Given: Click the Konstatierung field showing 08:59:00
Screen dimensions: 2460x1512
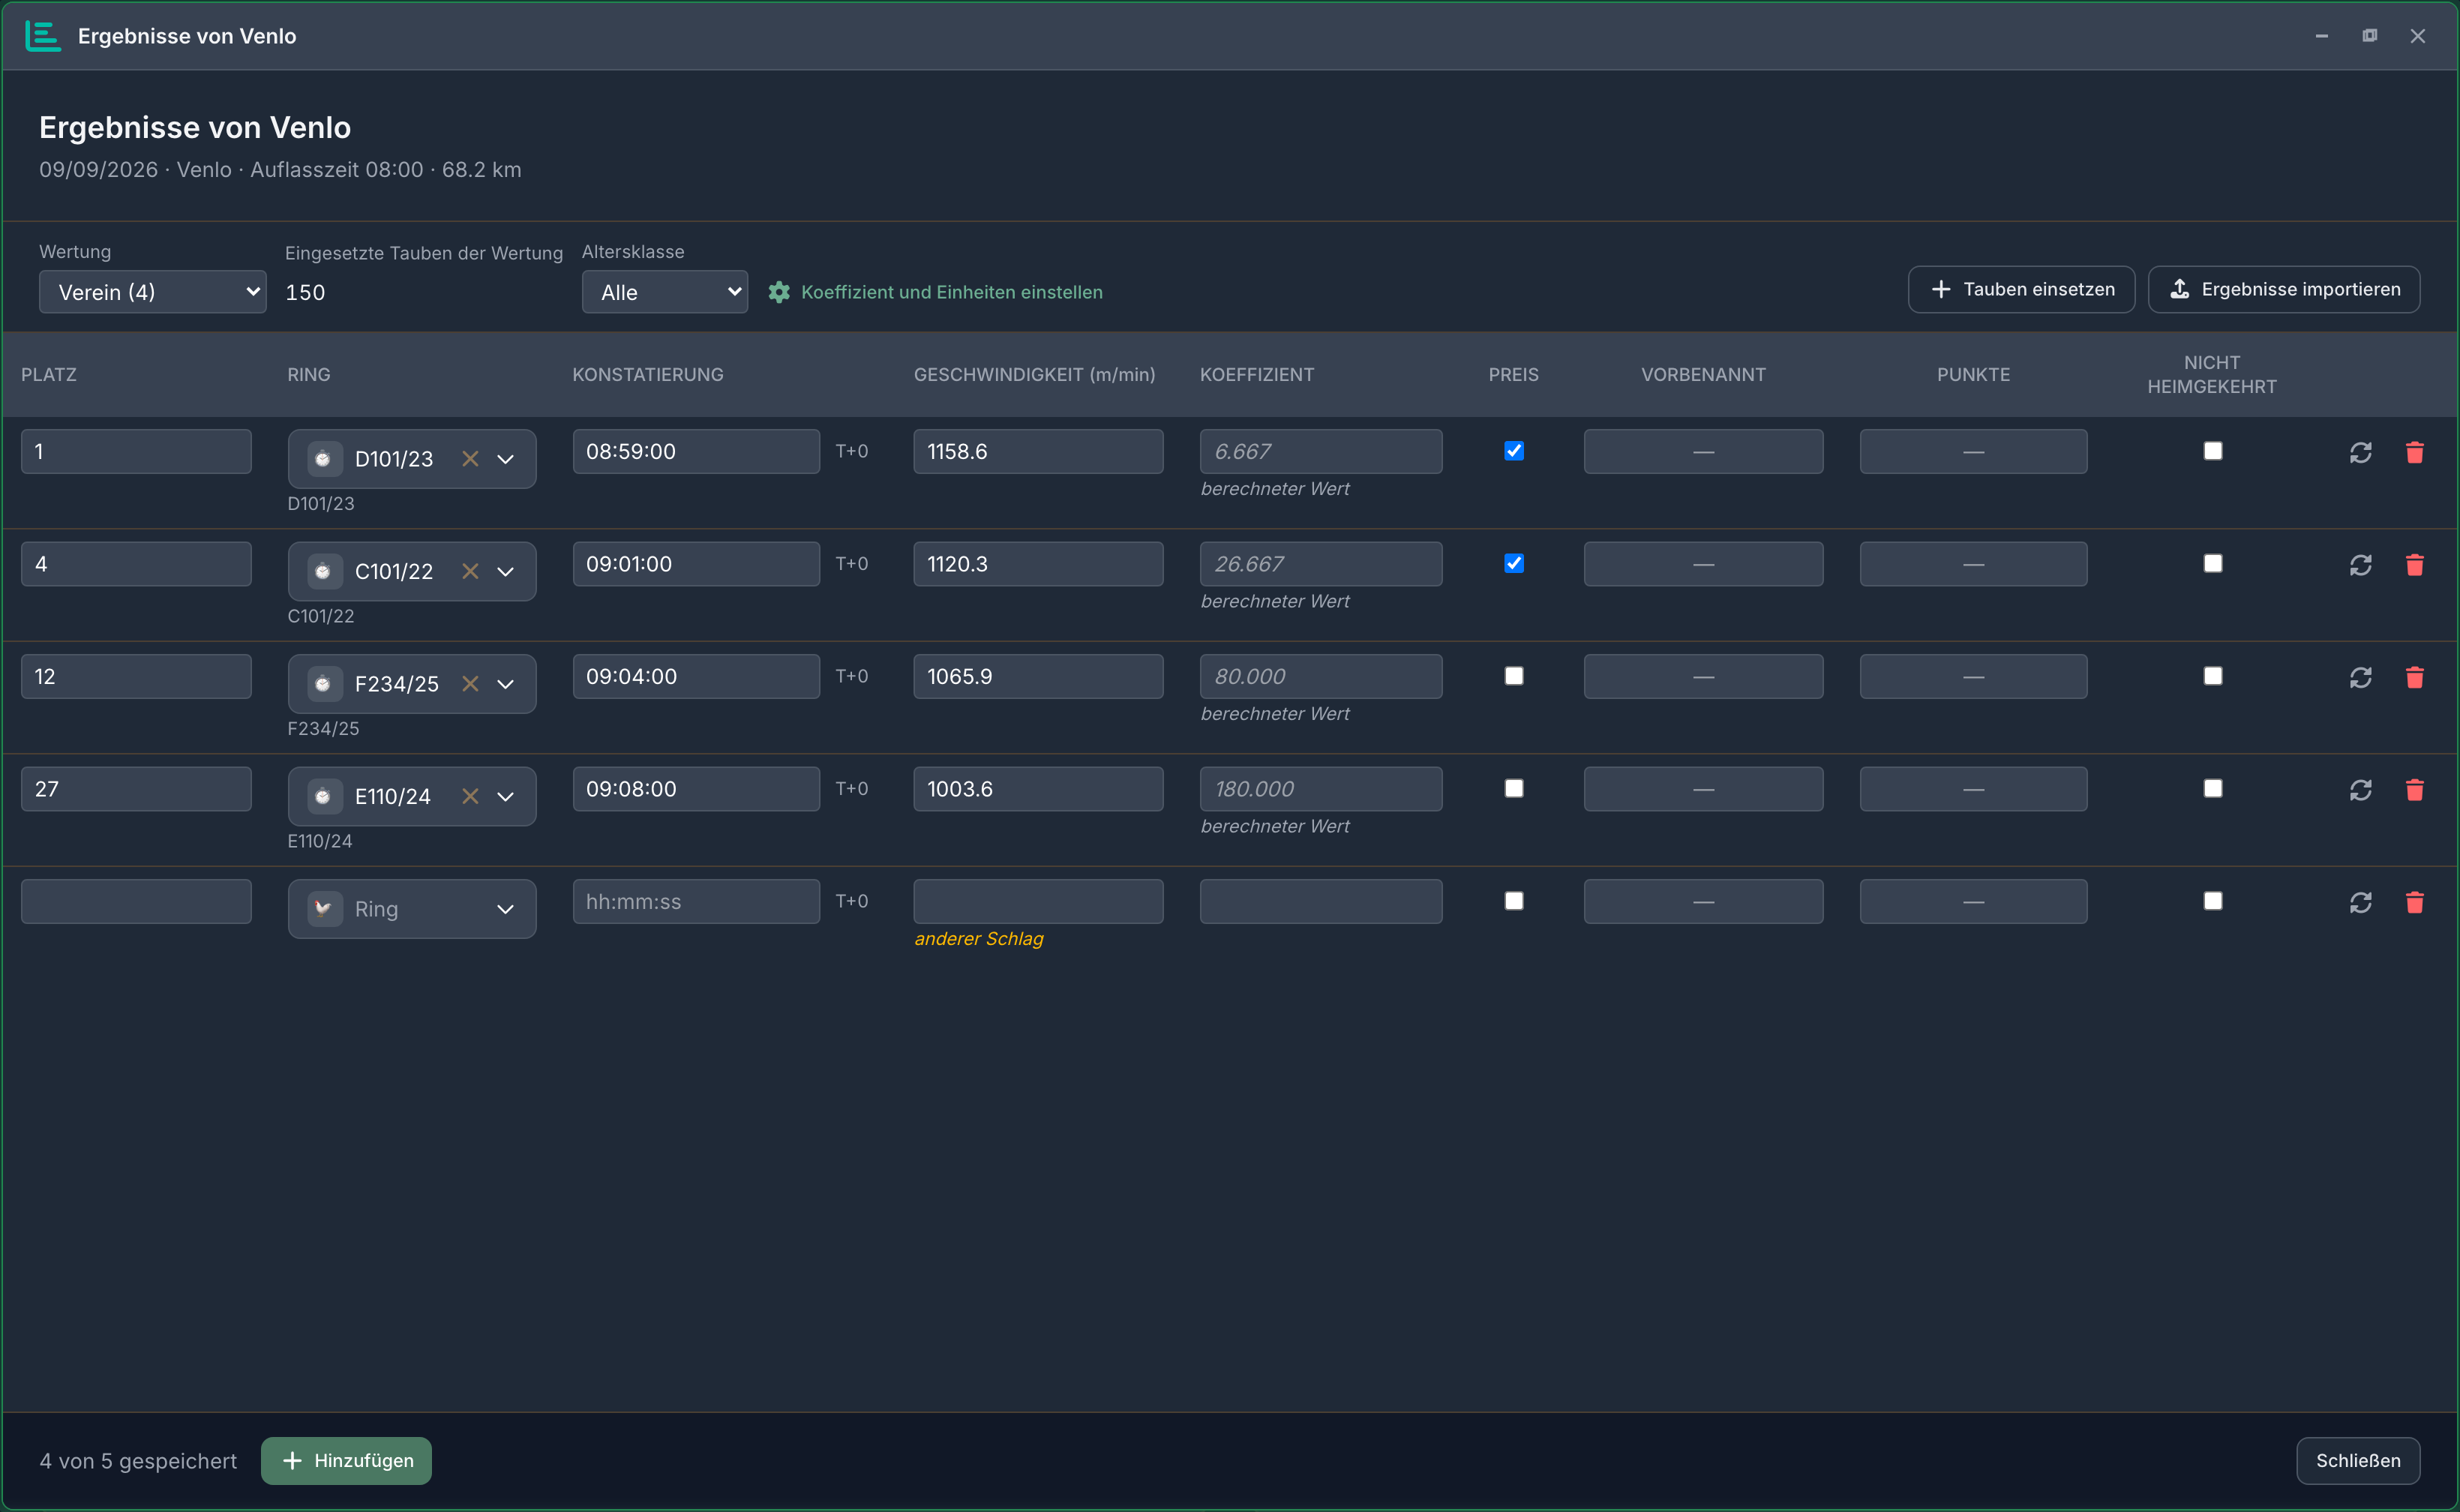Looking at the screenshot, I should coord(696,451).
